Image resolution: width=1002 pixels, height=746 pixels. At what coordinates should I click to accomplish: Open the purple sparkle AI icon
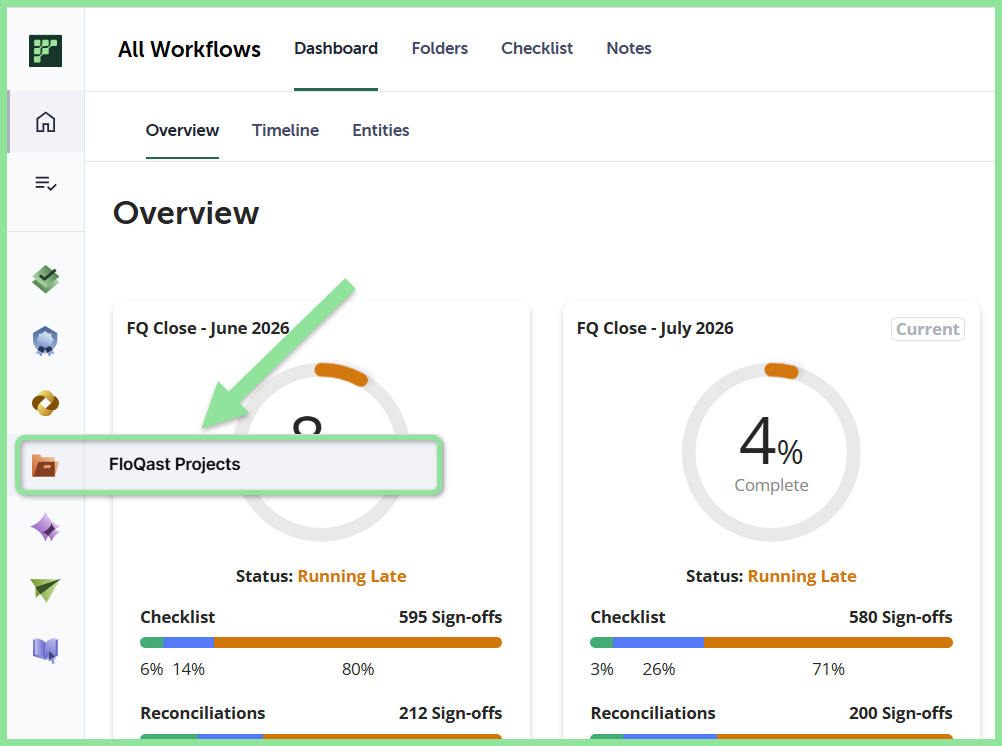[x=45, y=527]
